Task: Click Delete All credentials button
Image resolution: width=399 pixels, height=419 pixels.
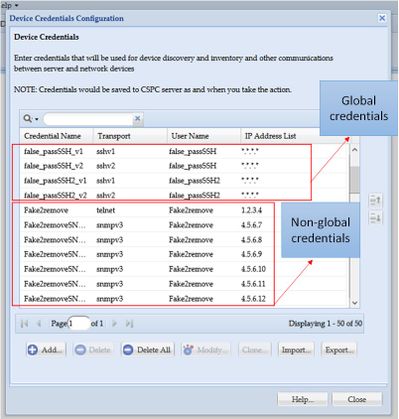Action: pyautogui.click(x=147, y=350)
